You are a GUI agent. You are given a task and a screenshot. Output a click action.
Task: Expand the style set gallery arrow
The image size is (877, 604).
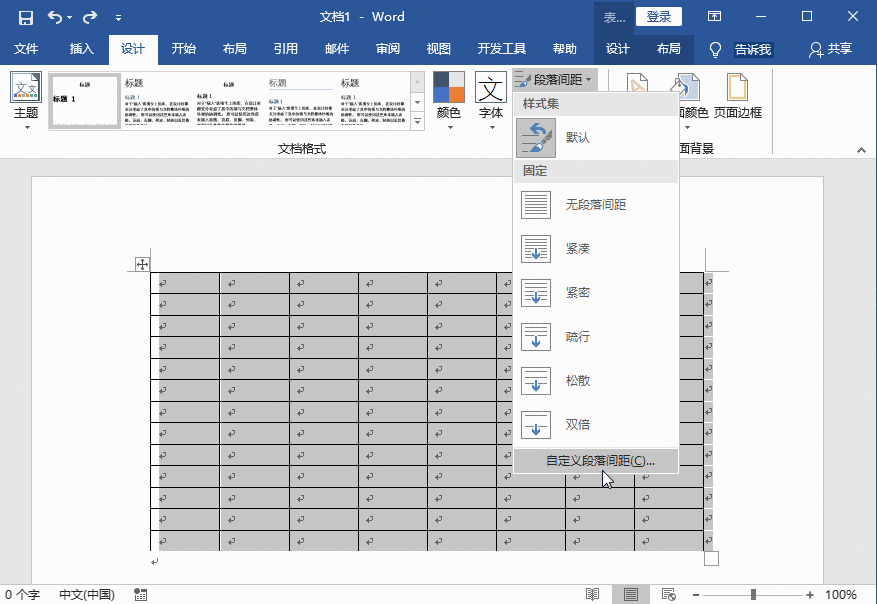pos(417,122)
